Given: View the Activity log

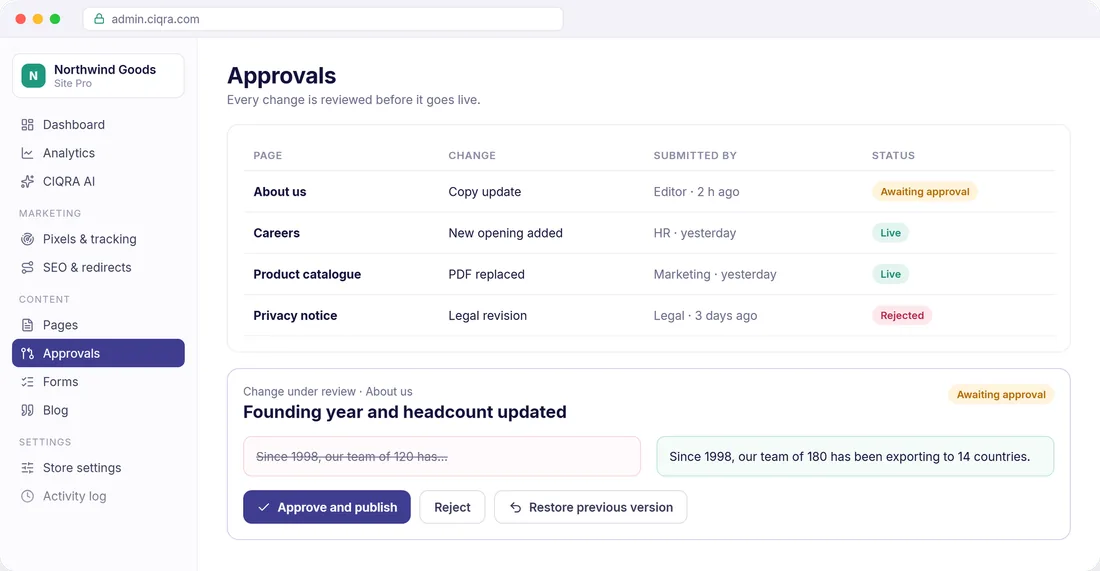Looking at the screenshot, I should pos(98,496).
